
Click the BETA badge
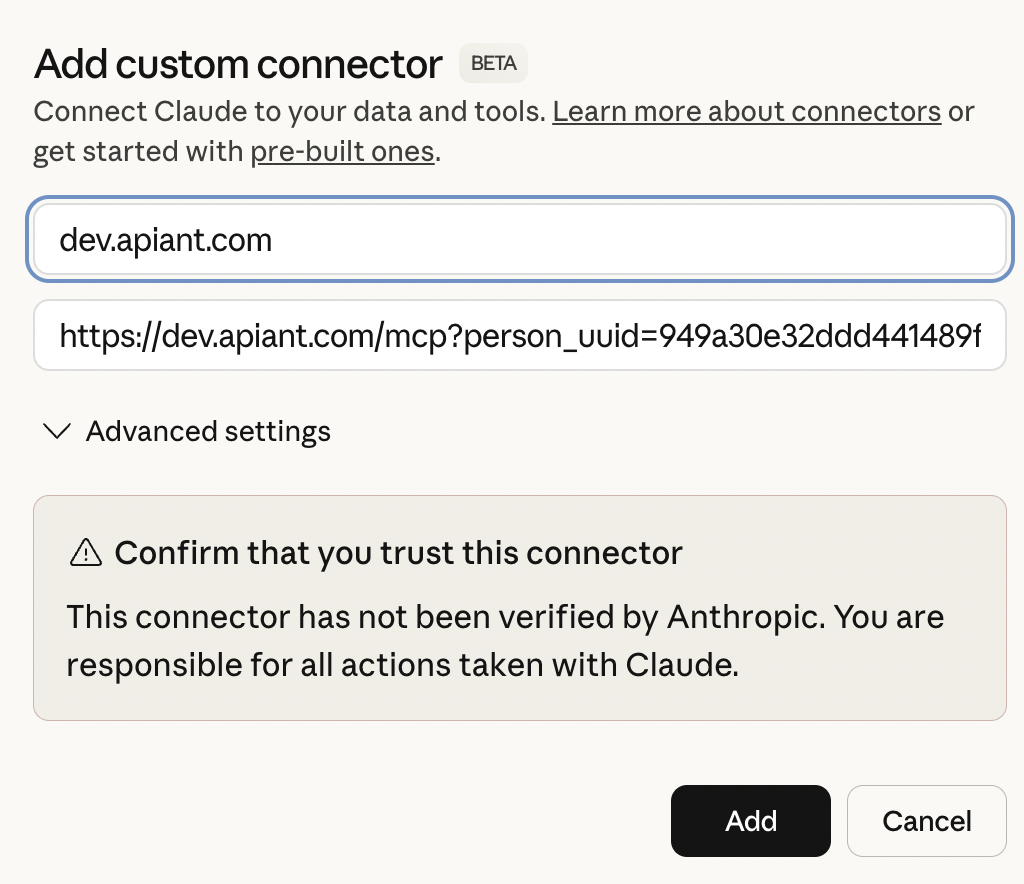point(493,64)
